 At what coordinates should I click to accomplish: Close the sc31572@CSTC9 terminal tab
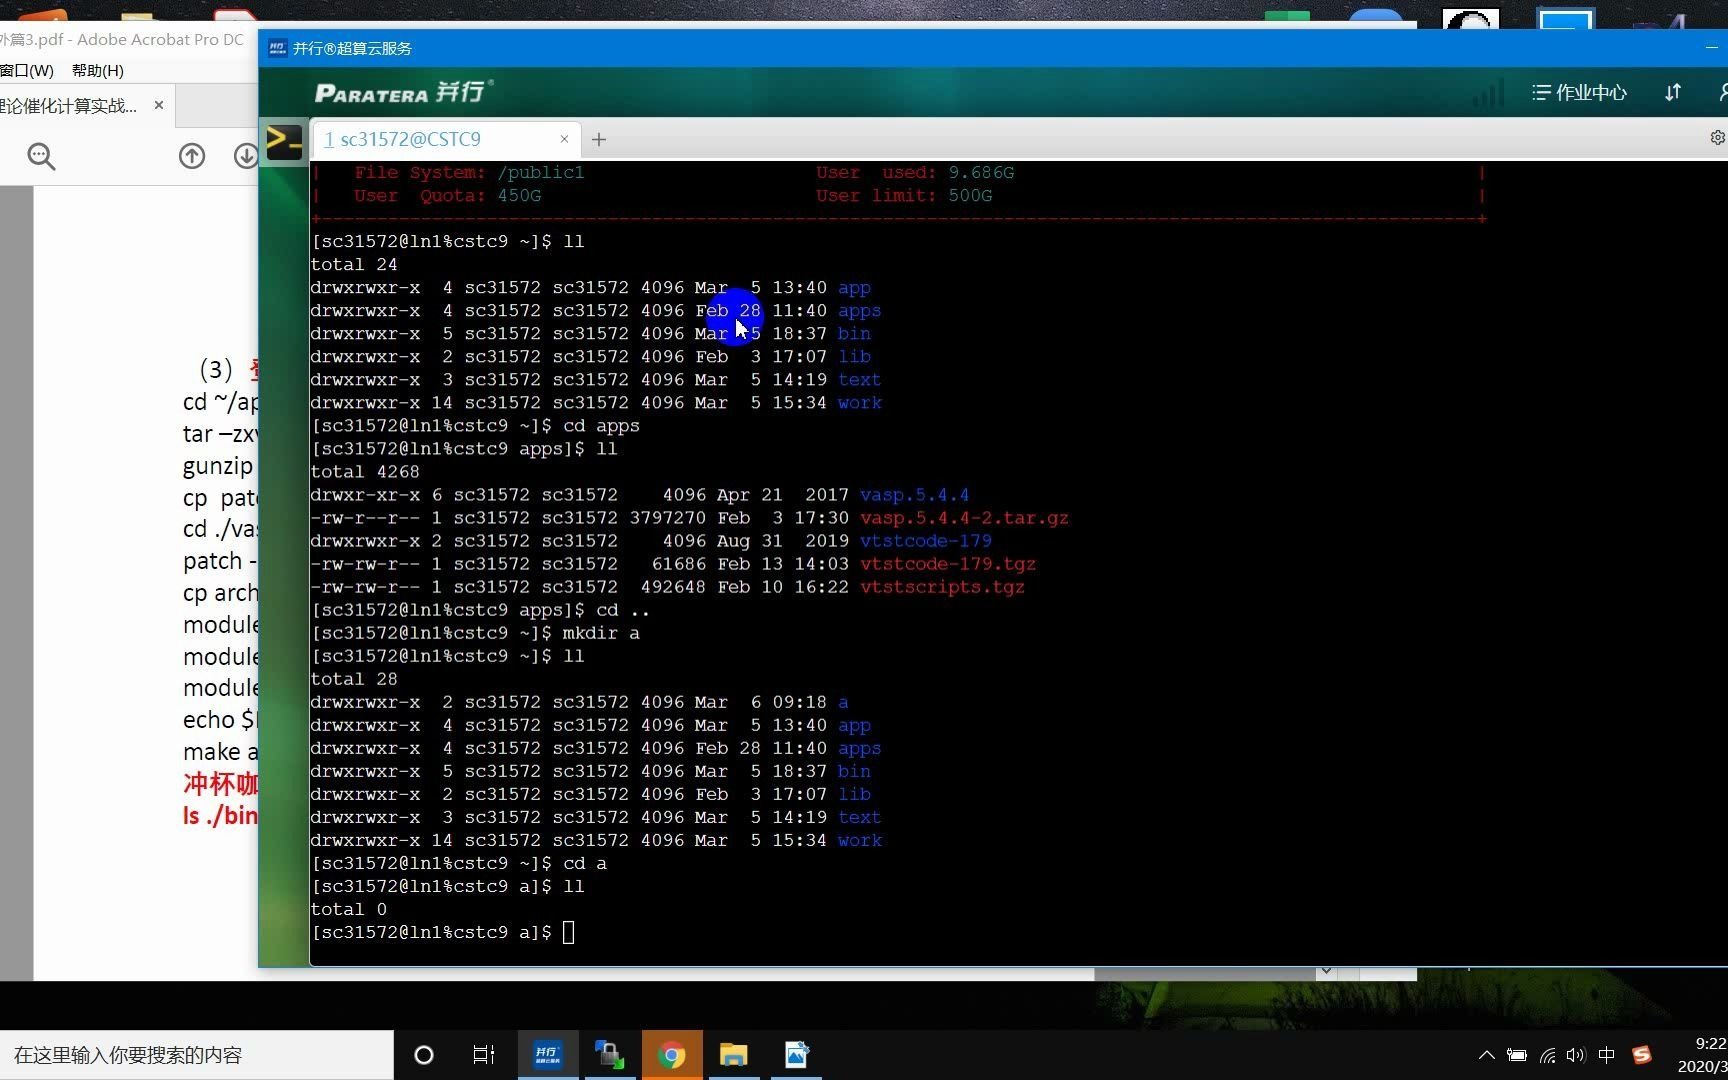[x=564, y=139]
